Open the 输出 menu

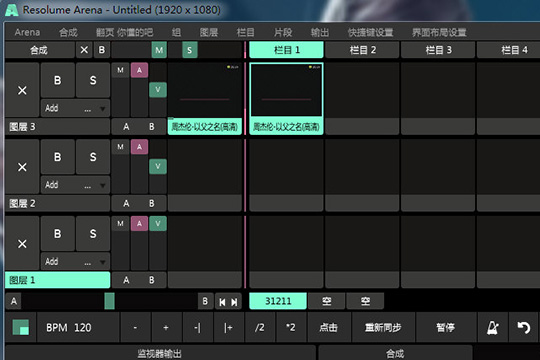coord(320,32)
